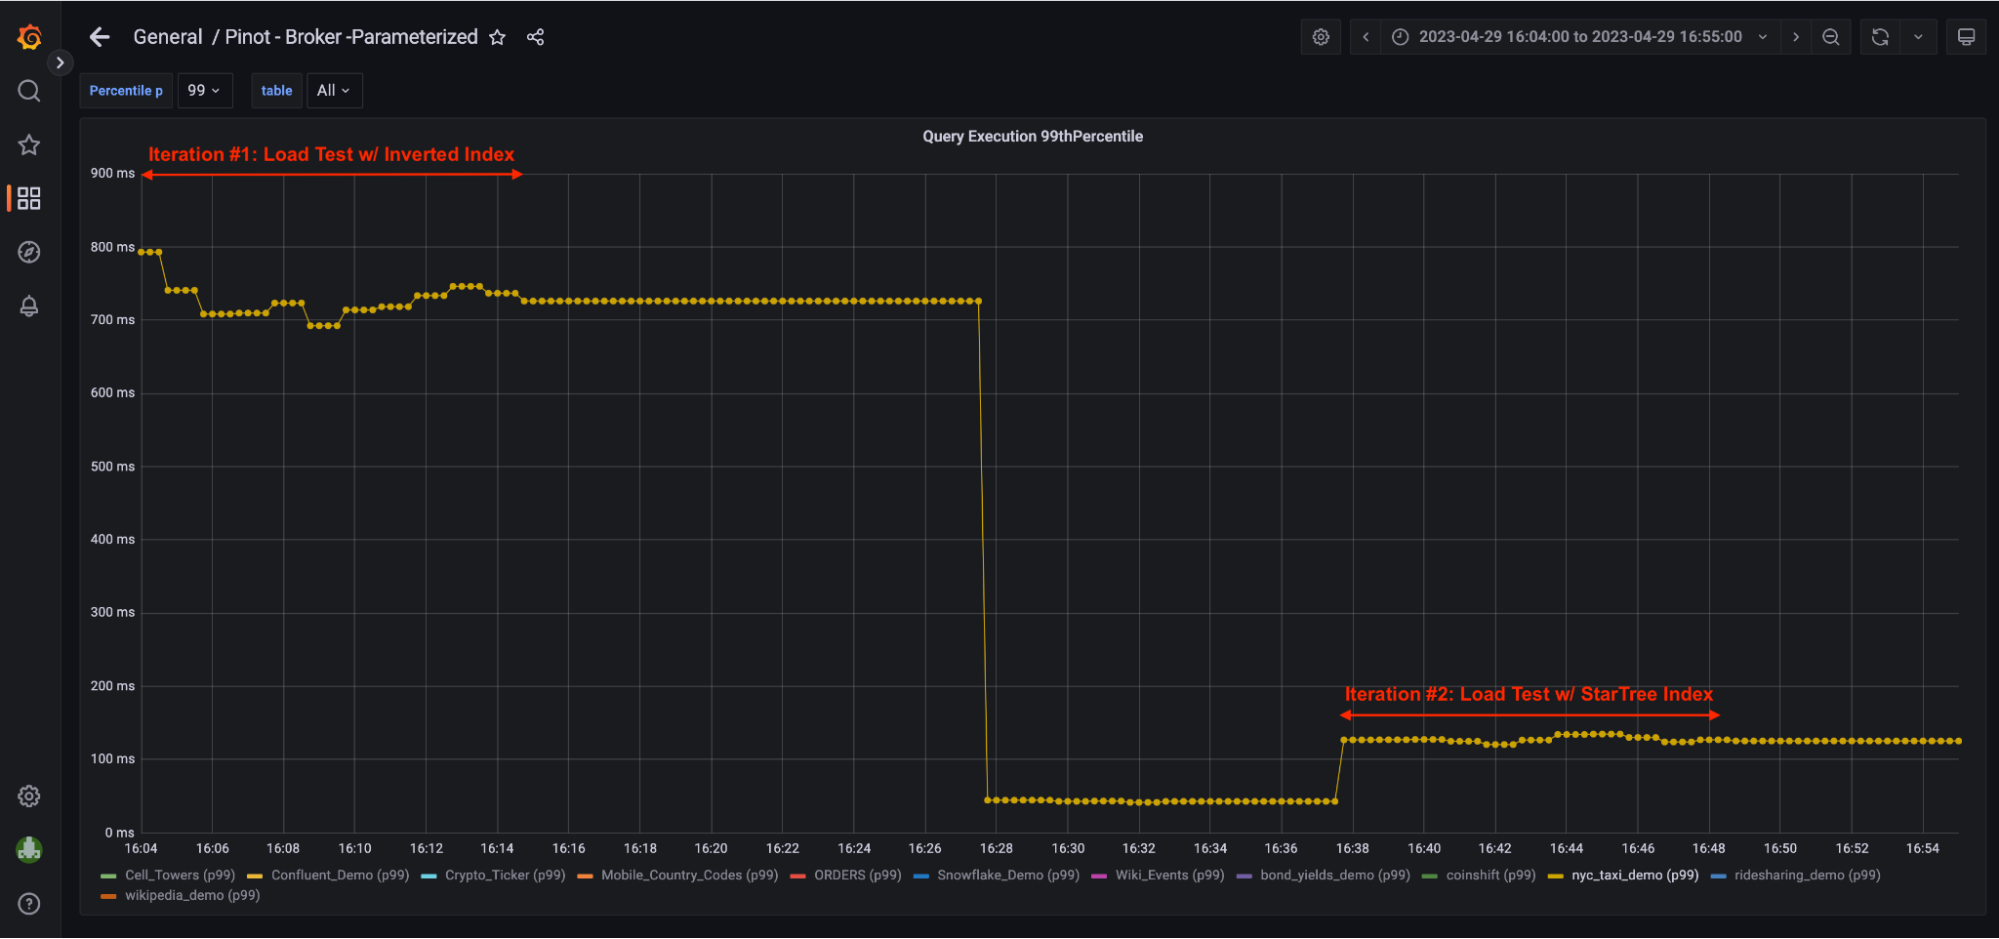
Task: Open the 99 percentile dropdown
Action: coord(204,90)
